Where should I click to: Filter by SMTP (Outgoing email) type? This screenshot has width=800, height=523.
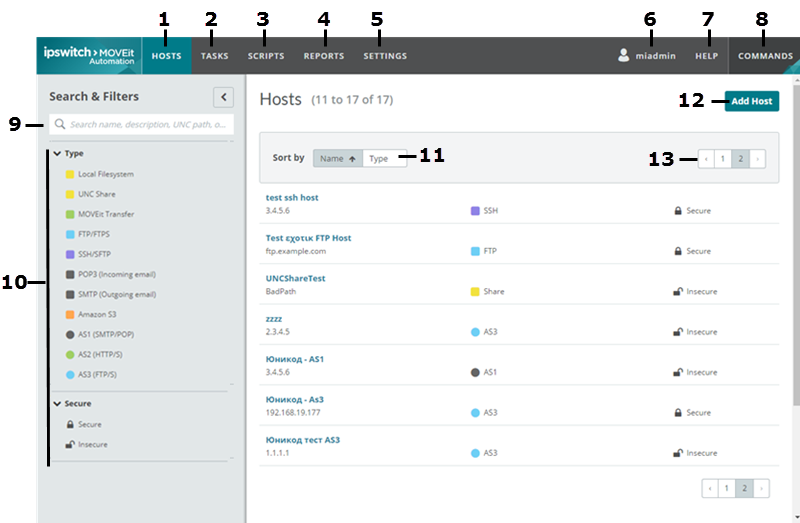[111, 294]
